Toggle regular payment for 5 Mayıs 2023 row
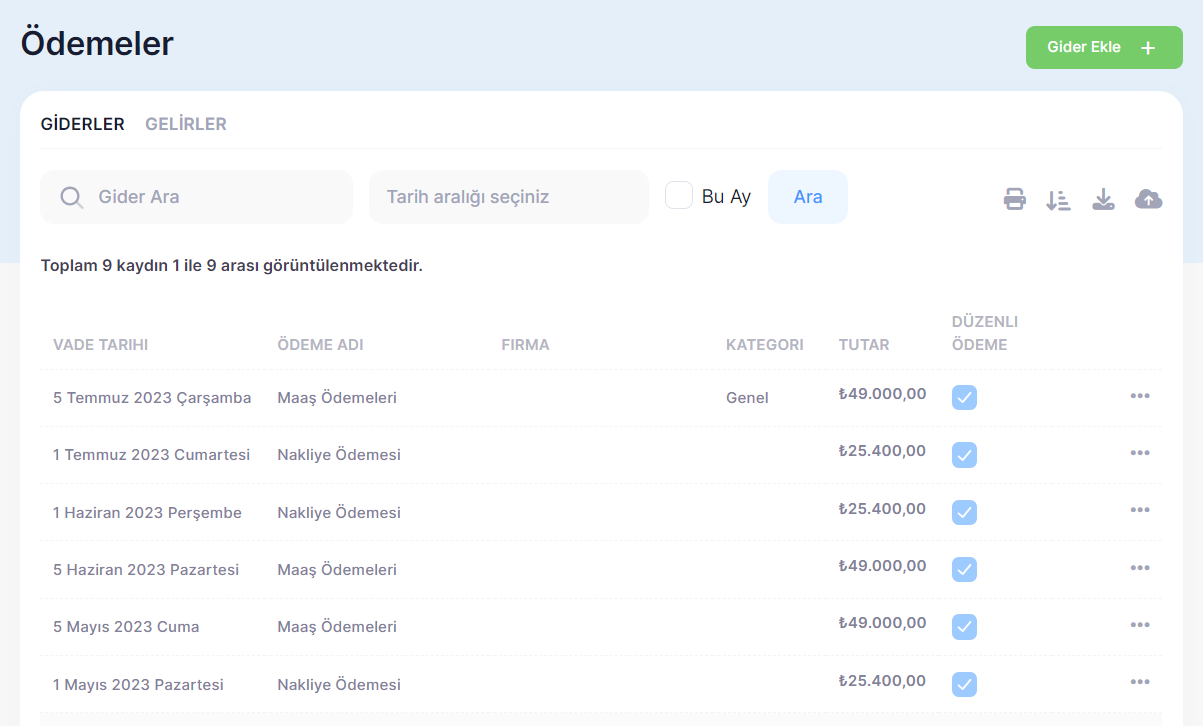The width and height of the screenshot is (1203, 726). click(964, 627)
